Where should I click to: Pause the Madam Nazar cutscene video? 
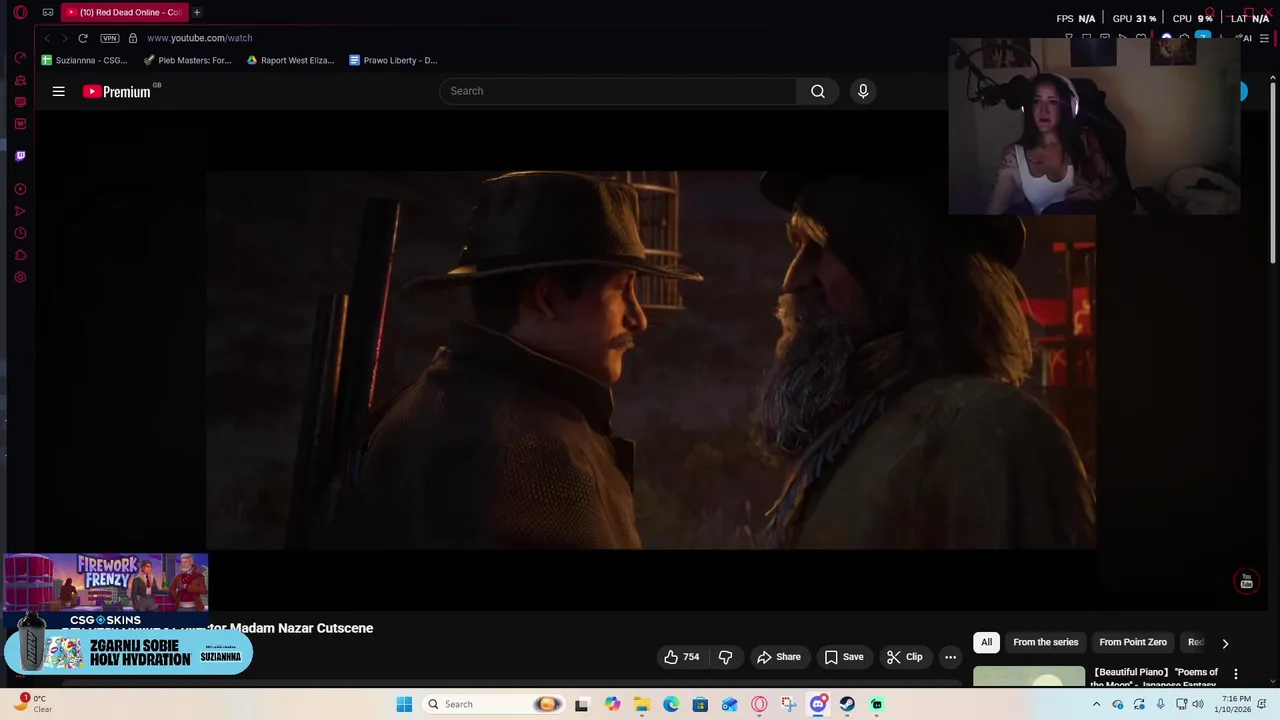tap(650, 360)
